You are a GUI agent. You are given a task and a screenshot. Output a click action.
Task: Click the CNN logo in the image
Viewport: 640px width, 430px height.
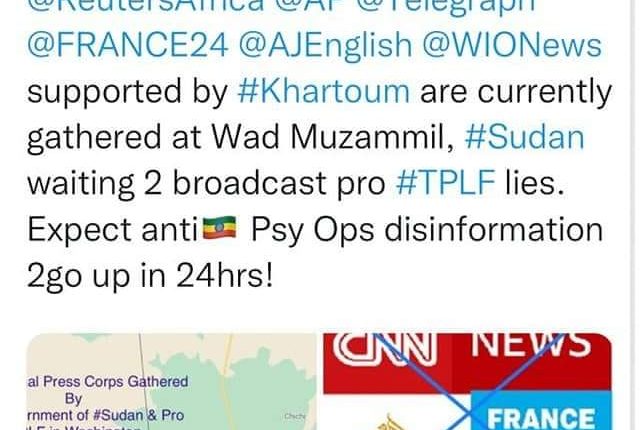(x=384, y=348)
